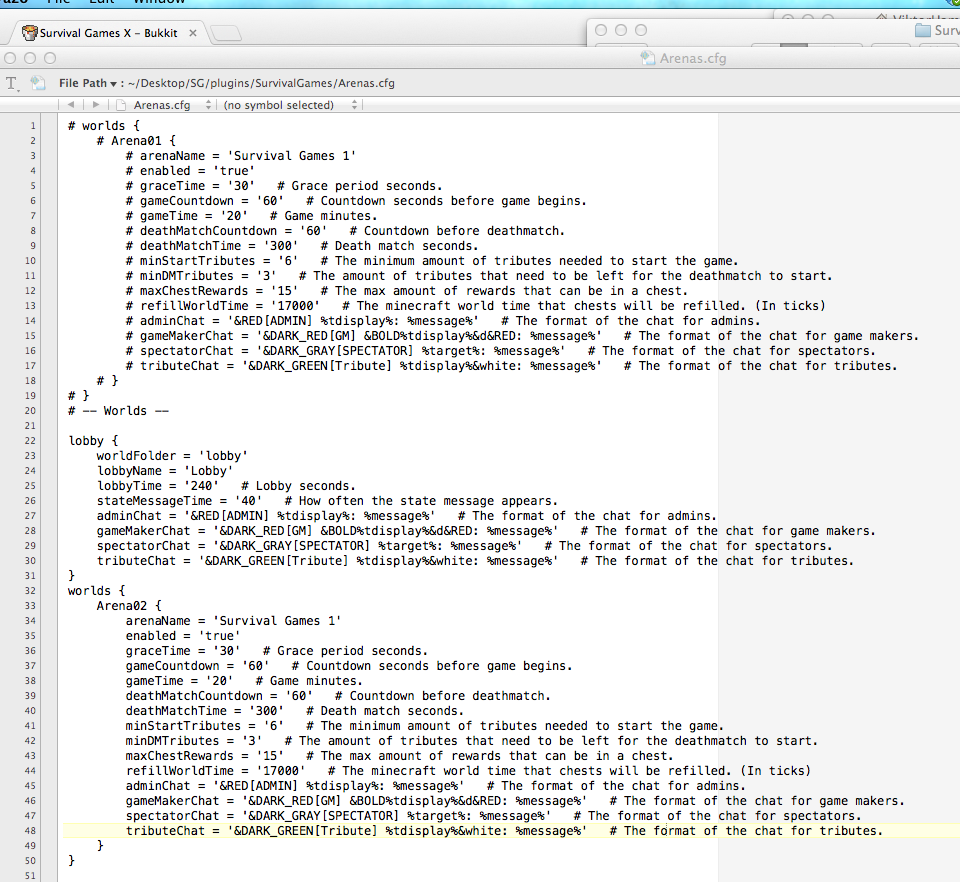Click the folder icon in background window
Viewport: 960px width, 882px height.
[x=923, y=30]
